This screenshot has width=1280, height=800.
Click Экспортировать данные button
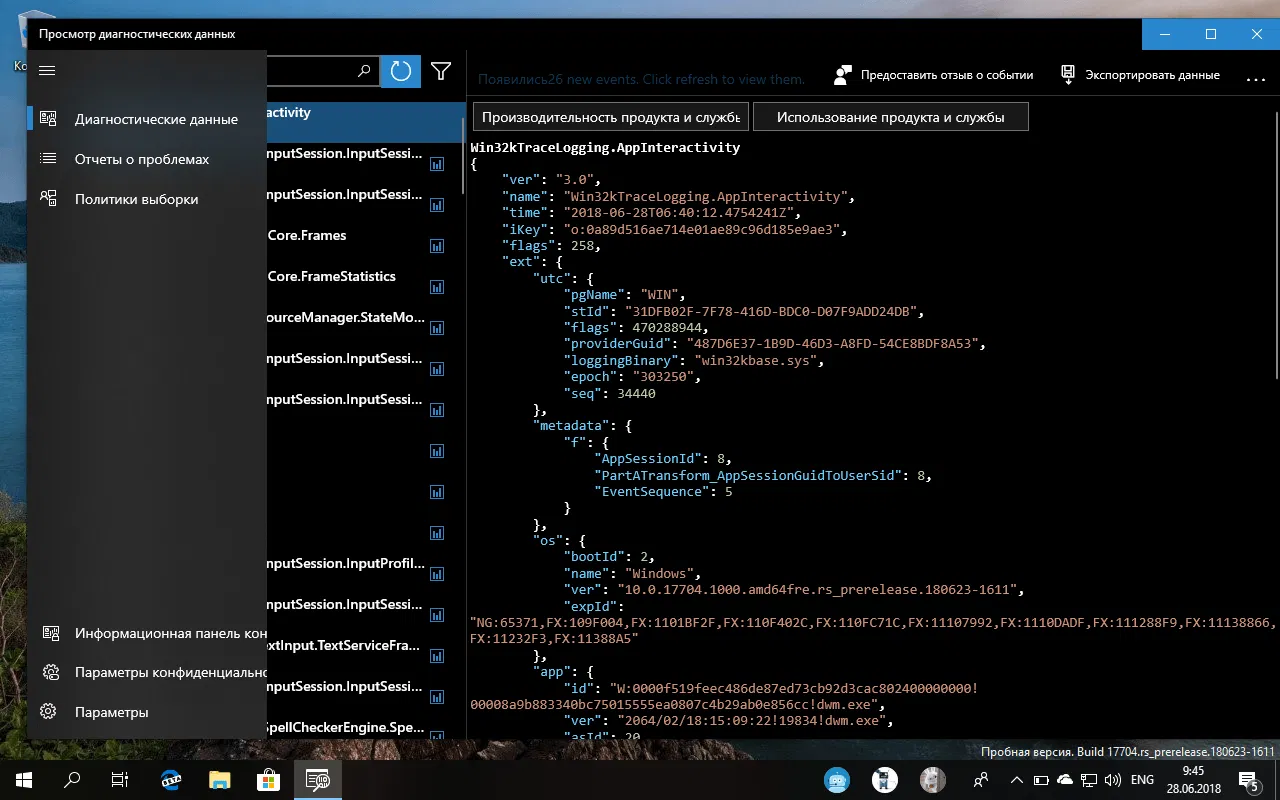(x=1140, y=75)
